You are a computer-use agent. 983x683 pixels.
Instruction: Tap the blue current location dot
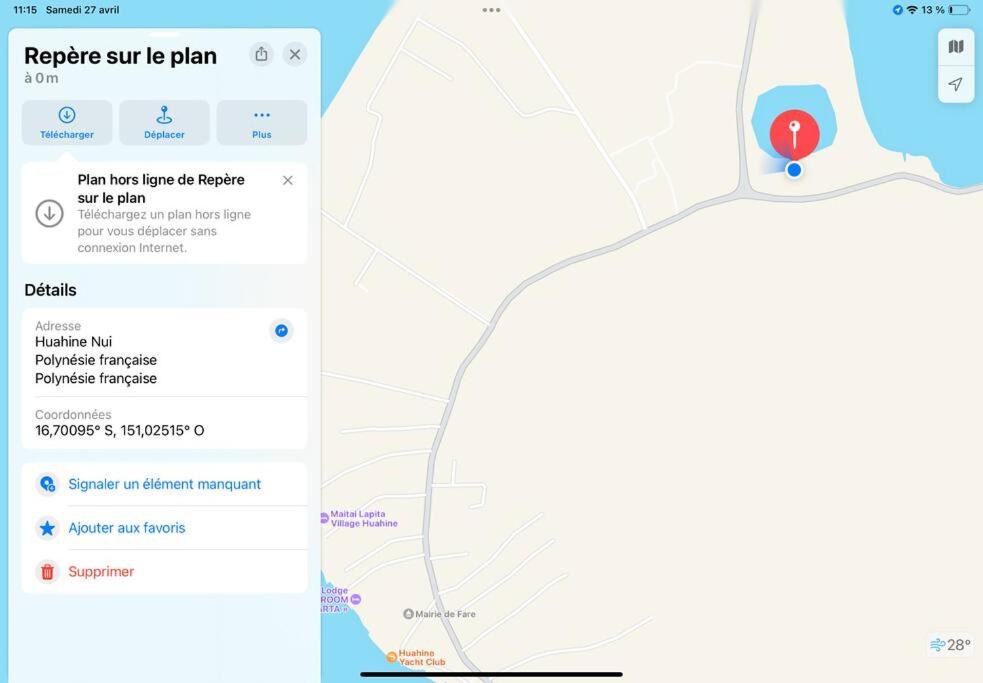point(794,170)
